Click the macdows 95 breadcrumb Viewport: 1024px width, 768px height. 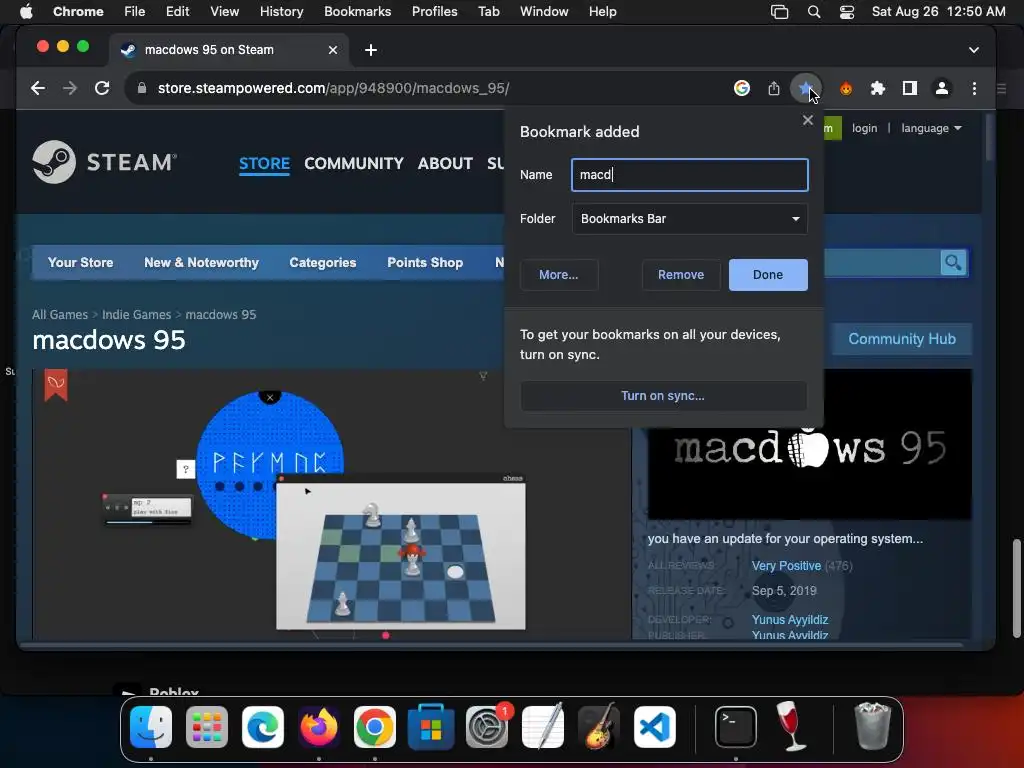pyautogui.click(x=221, y=315)
